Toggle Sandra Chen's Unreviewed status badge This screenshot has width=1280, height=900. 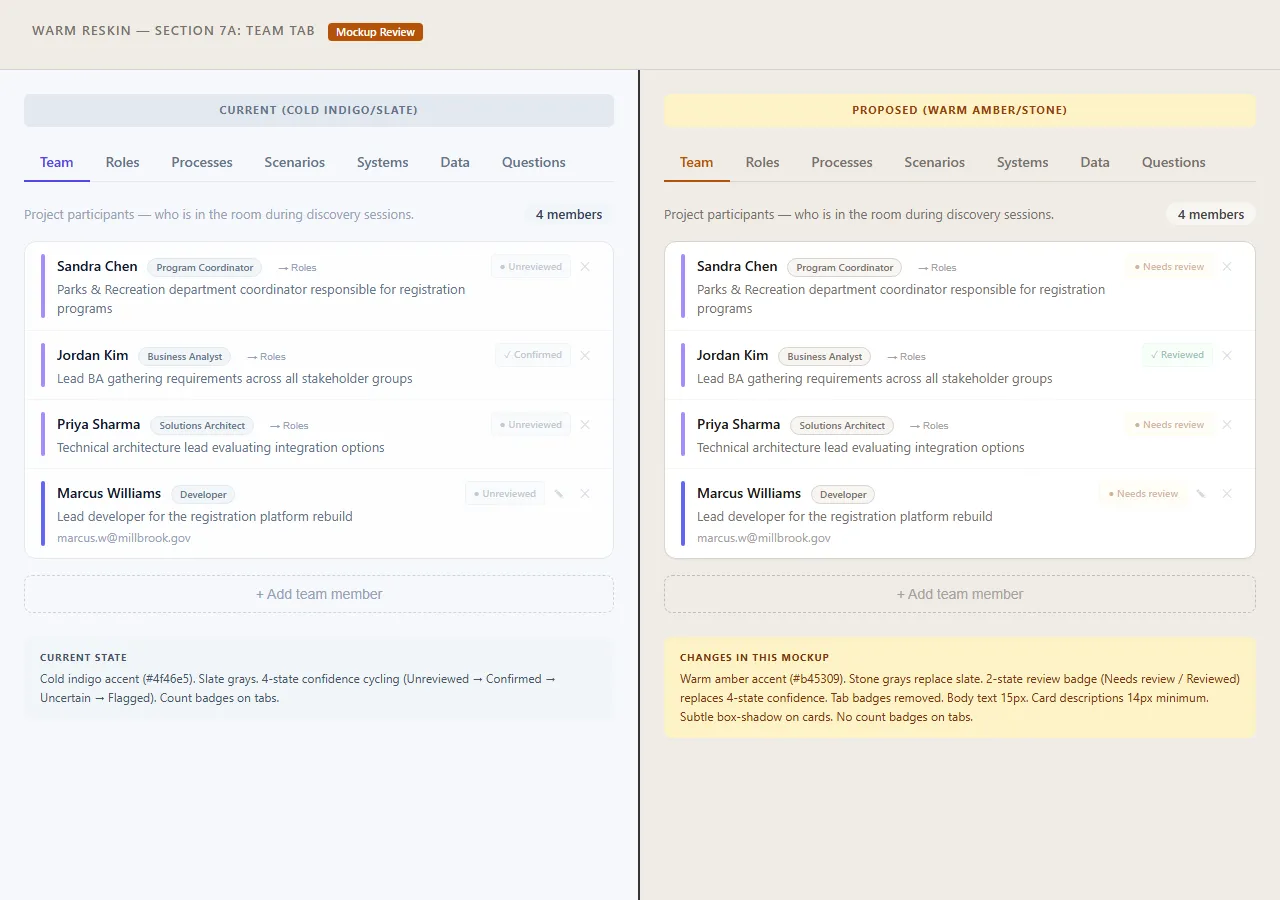(x=530, y=267)
